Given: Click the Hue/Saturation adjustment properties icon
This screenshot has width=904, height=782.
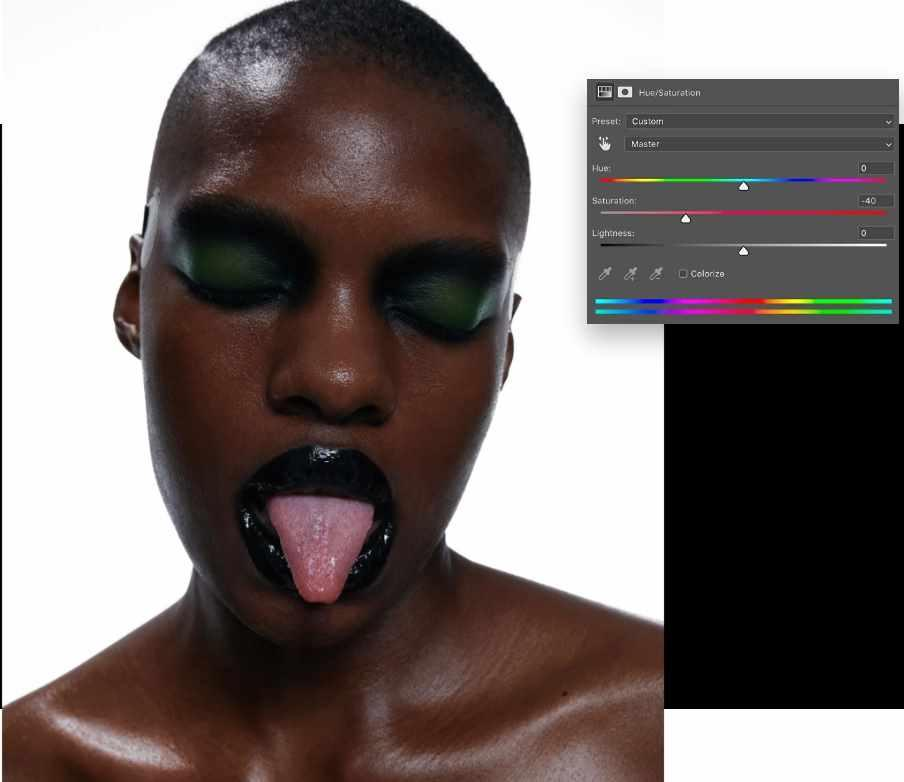Looking at the screenshot, I should 604,92.
